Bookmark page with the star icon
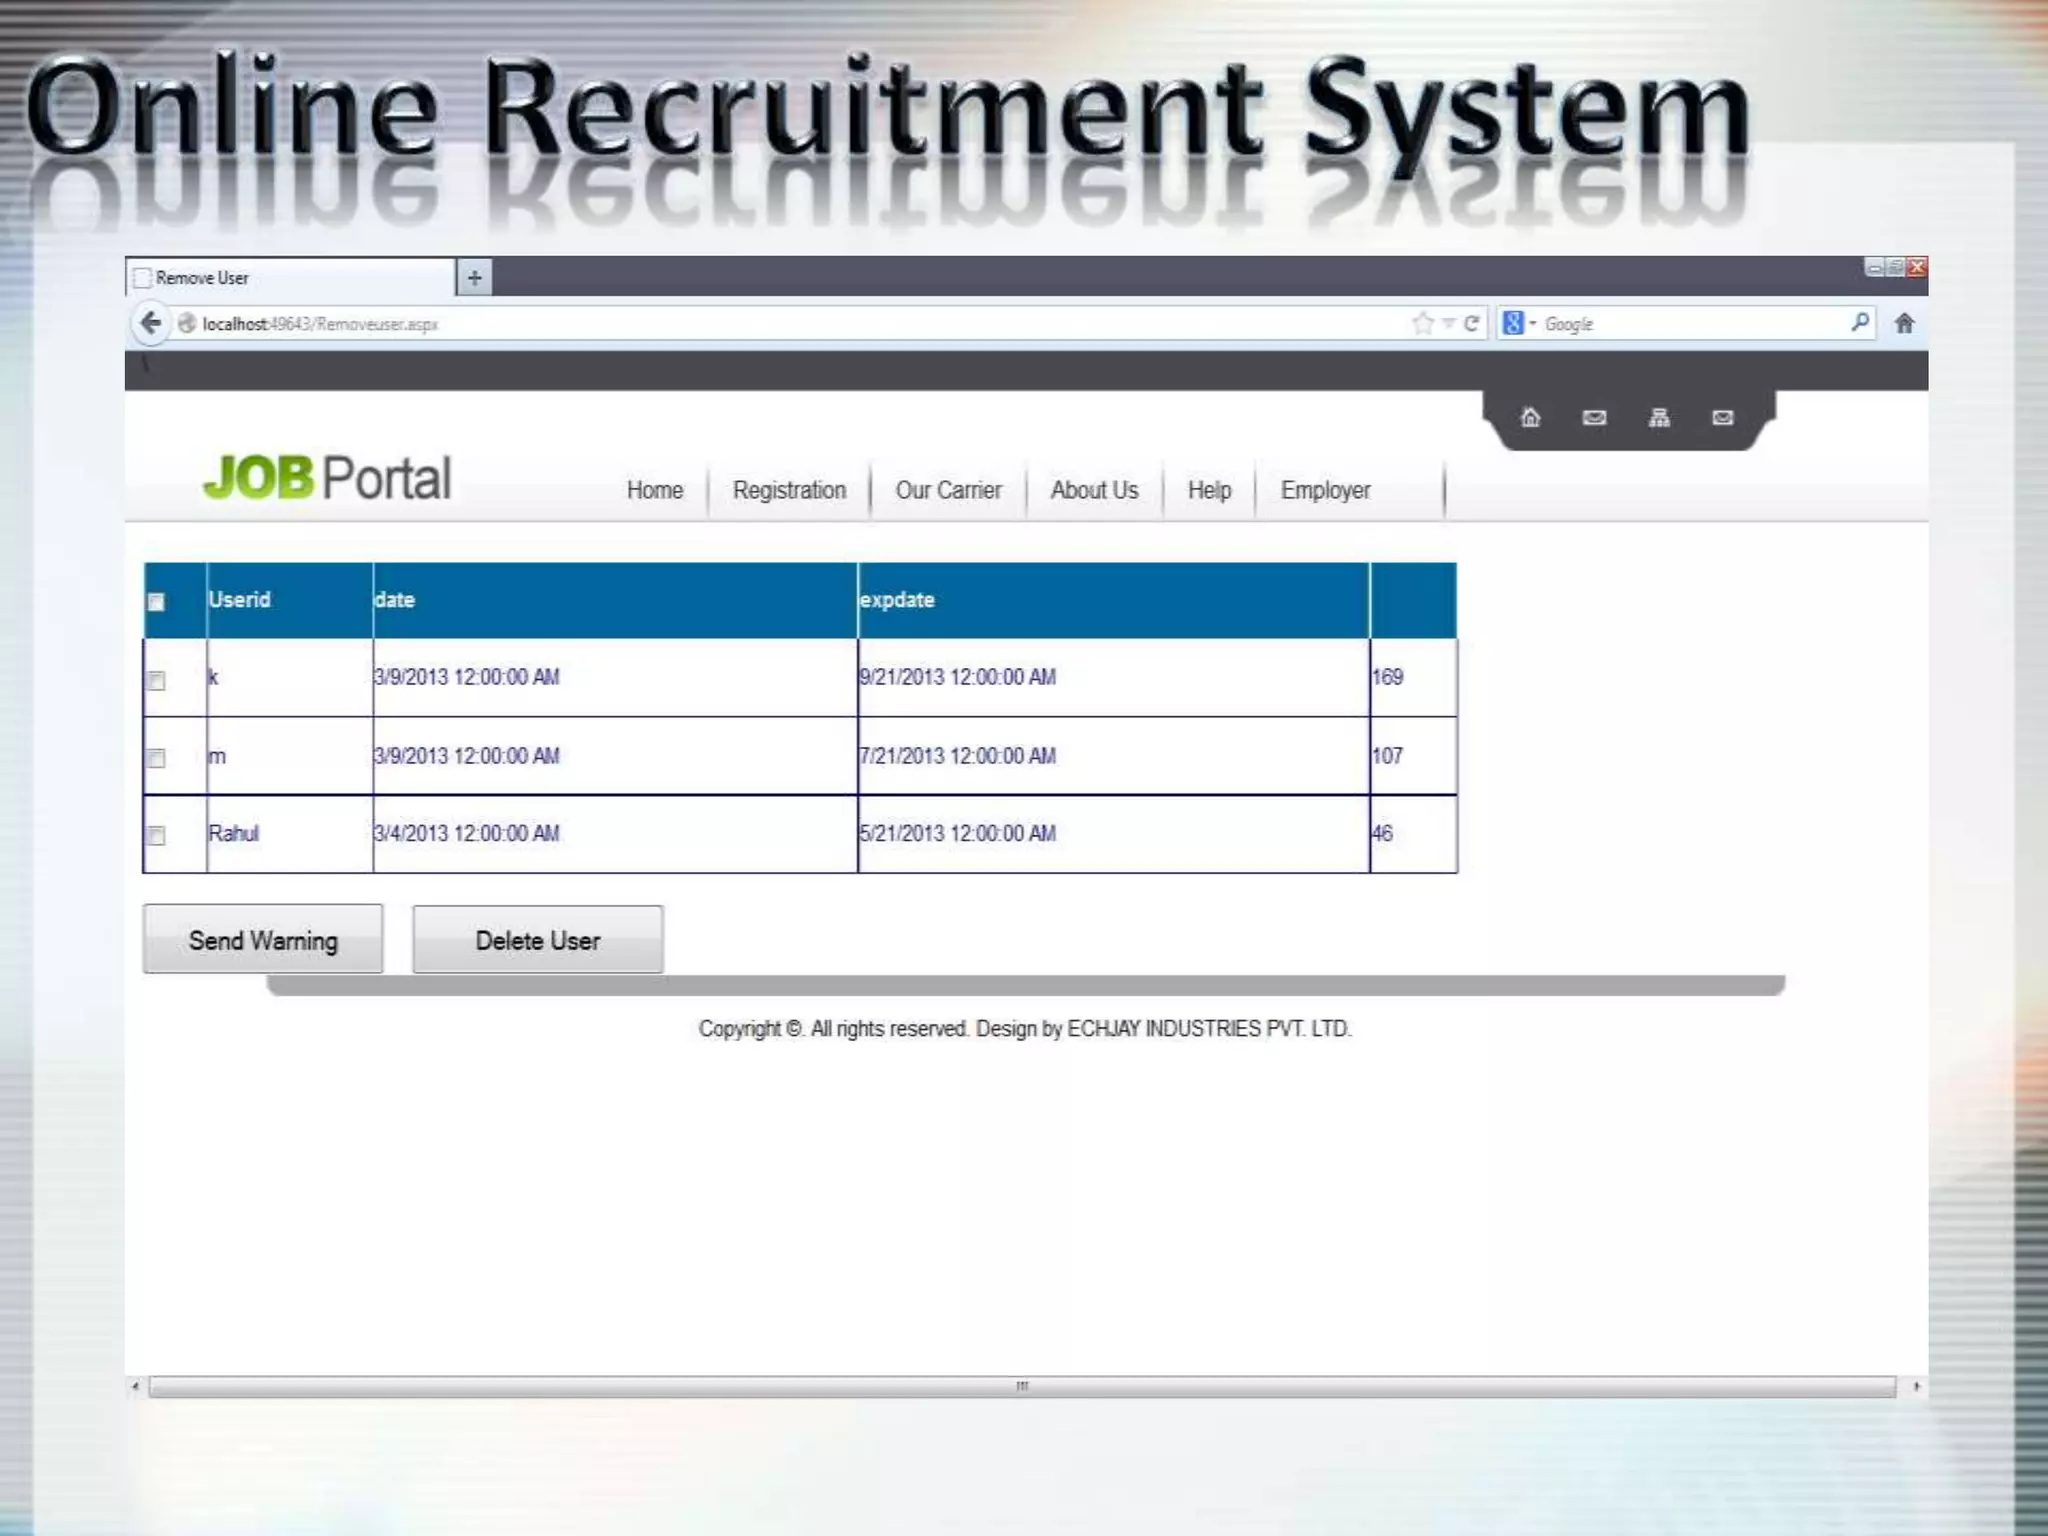The height and width of the screenshot is (1536, 2048). pos(1422,323)
